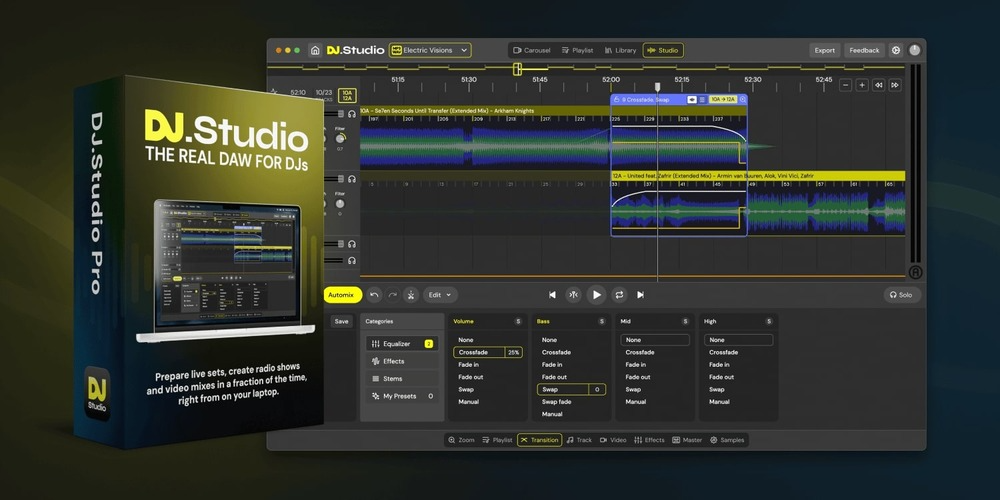
Task: Open the Electric Visions project dropdown
Action: click(430, 50)
